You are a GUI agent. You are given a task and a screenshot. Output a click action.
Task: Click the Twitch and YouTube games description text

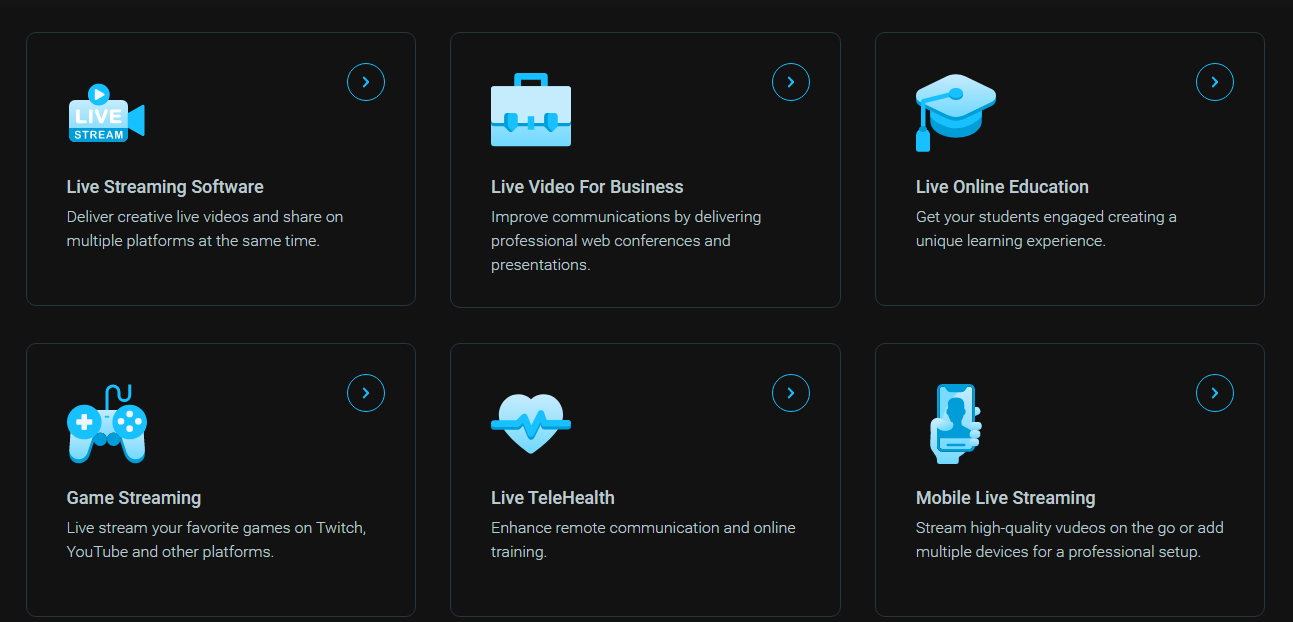click(x=216, y=540)
